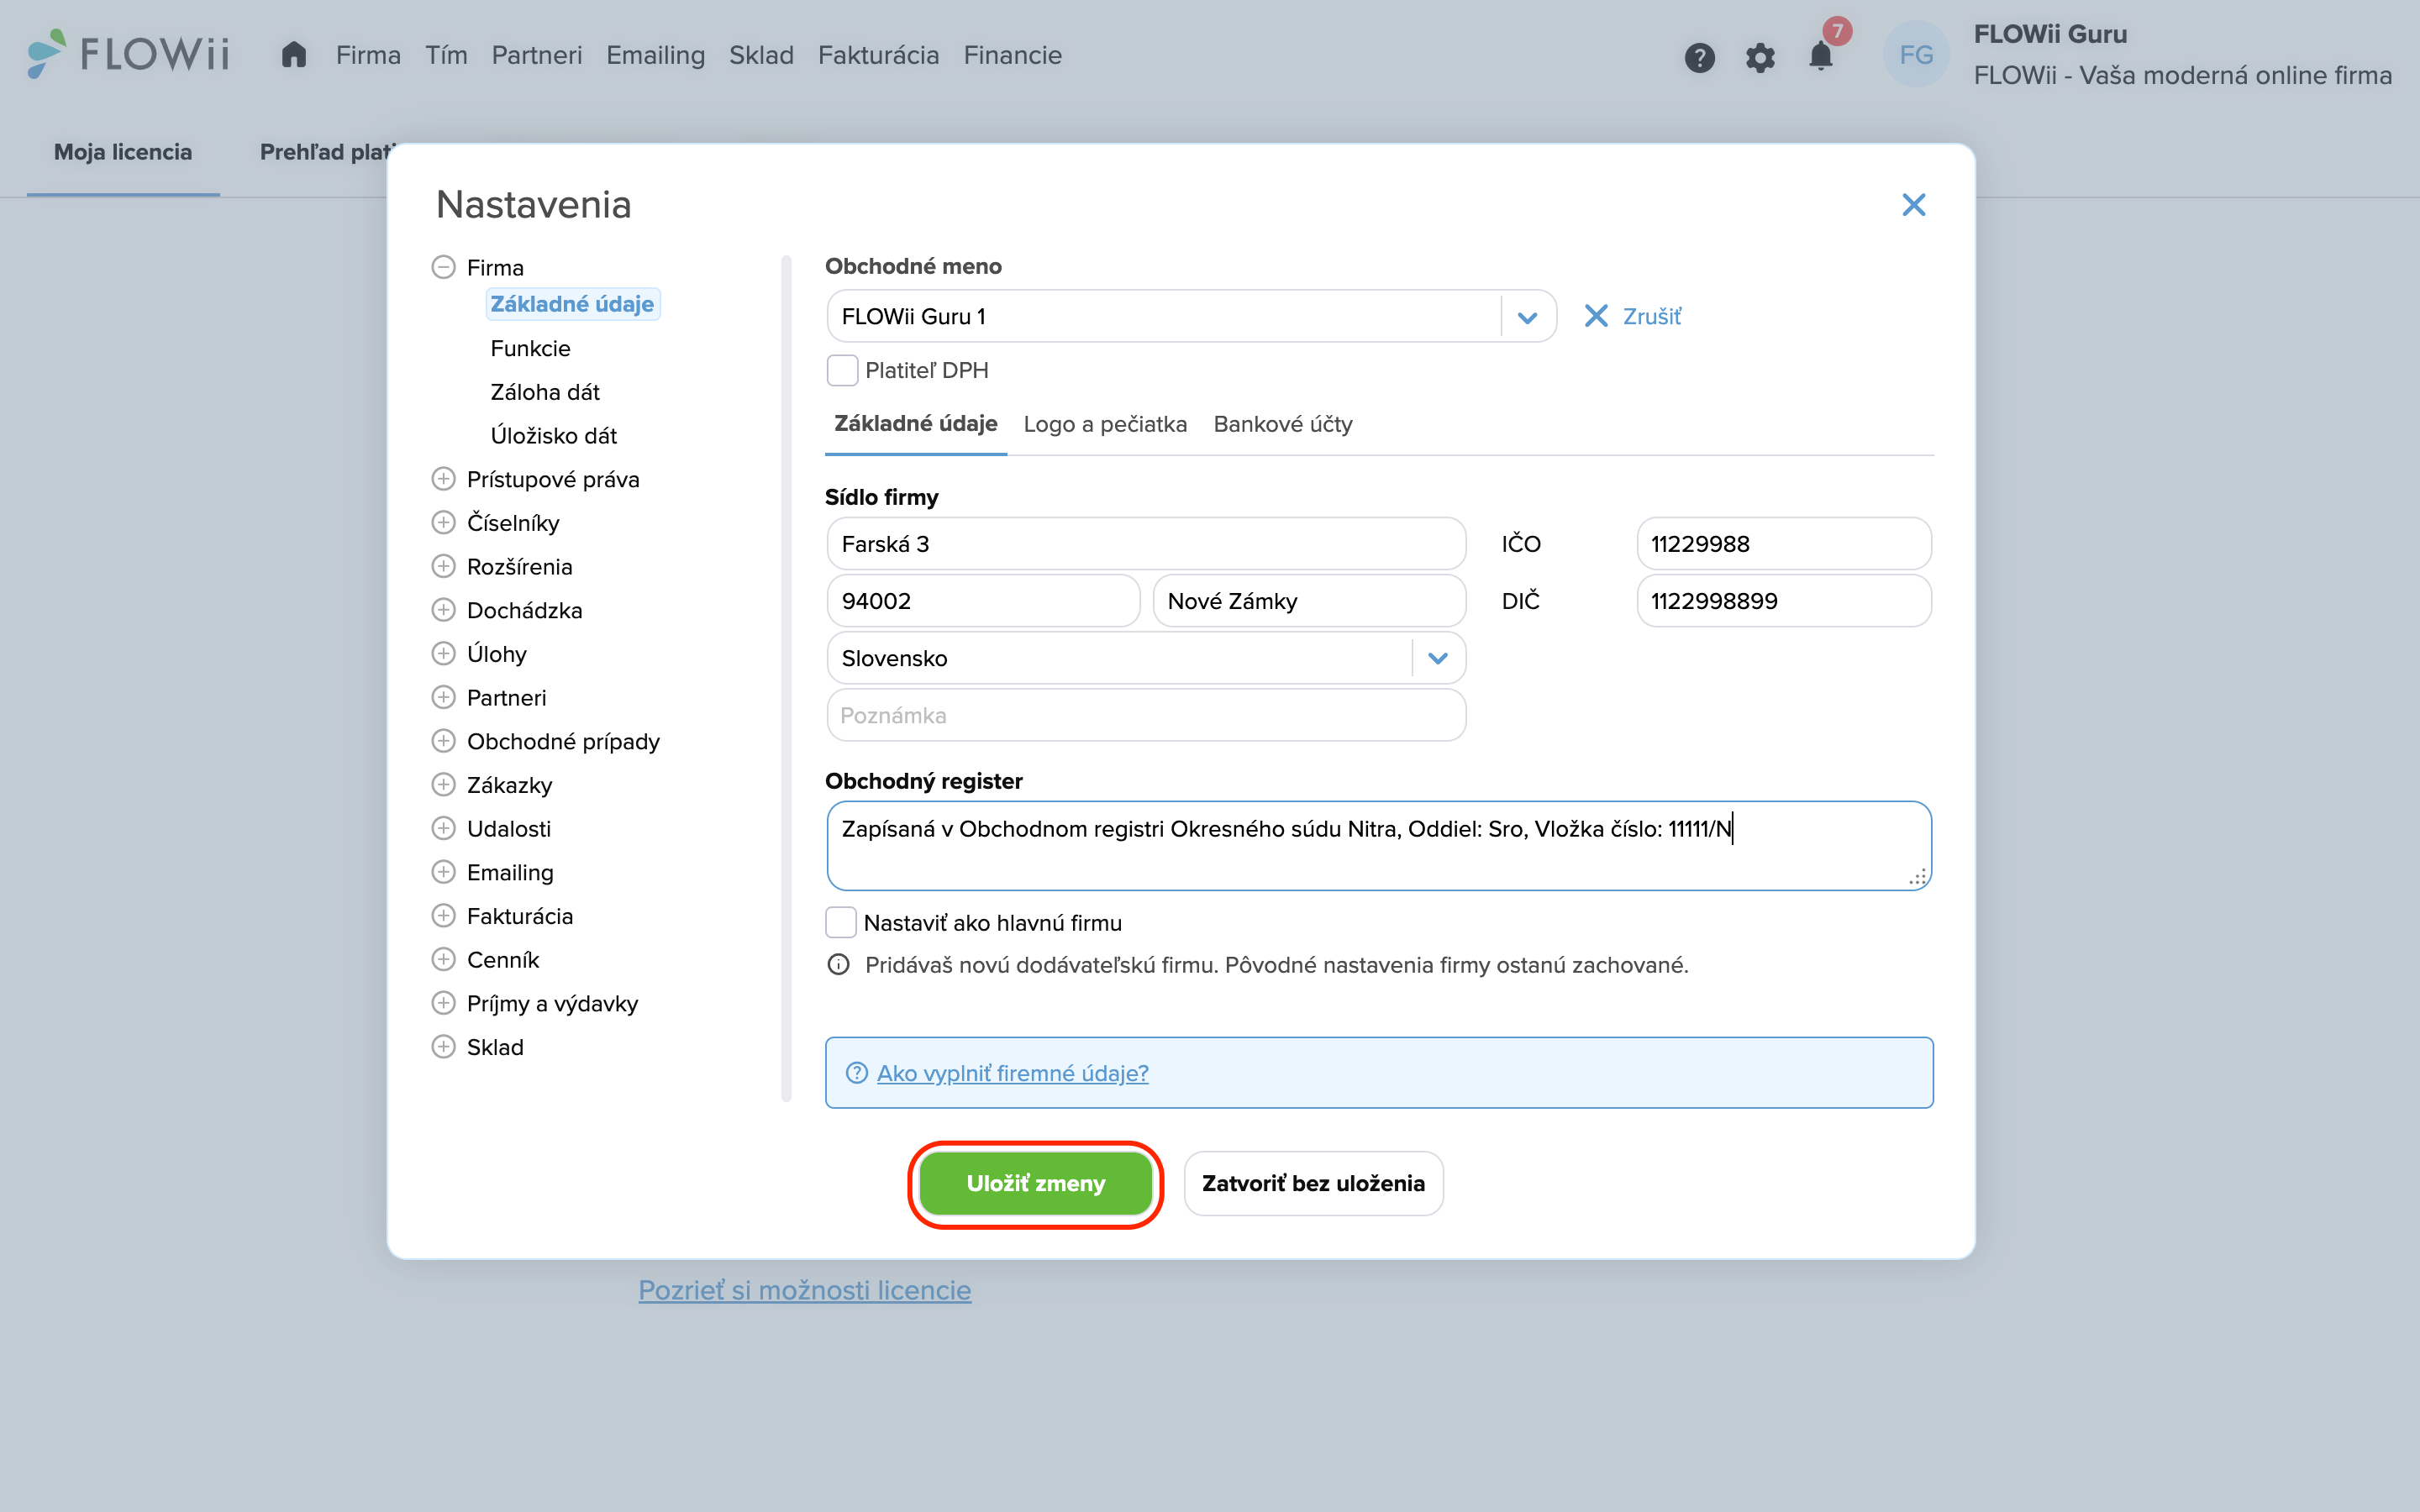Open Partneri in the top menu
Viewport: 2420px width, 1512px height.
tap(537, 55)
